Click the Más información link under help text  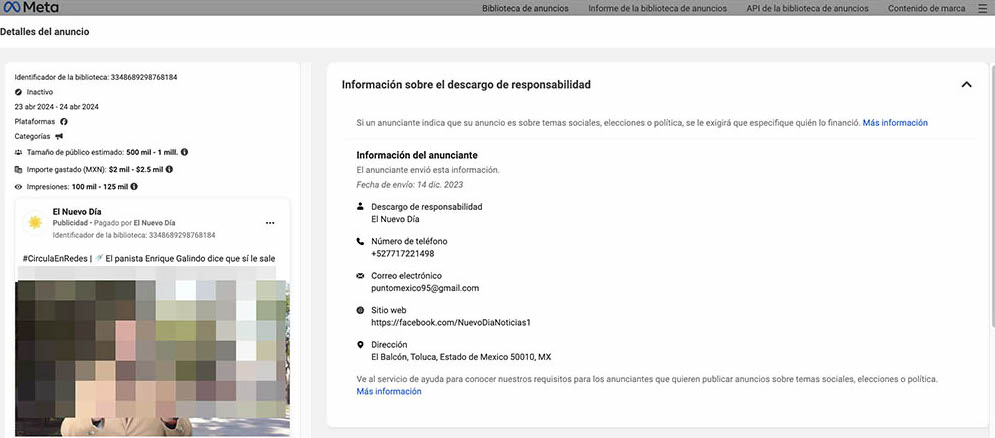(x=389, y=392)
